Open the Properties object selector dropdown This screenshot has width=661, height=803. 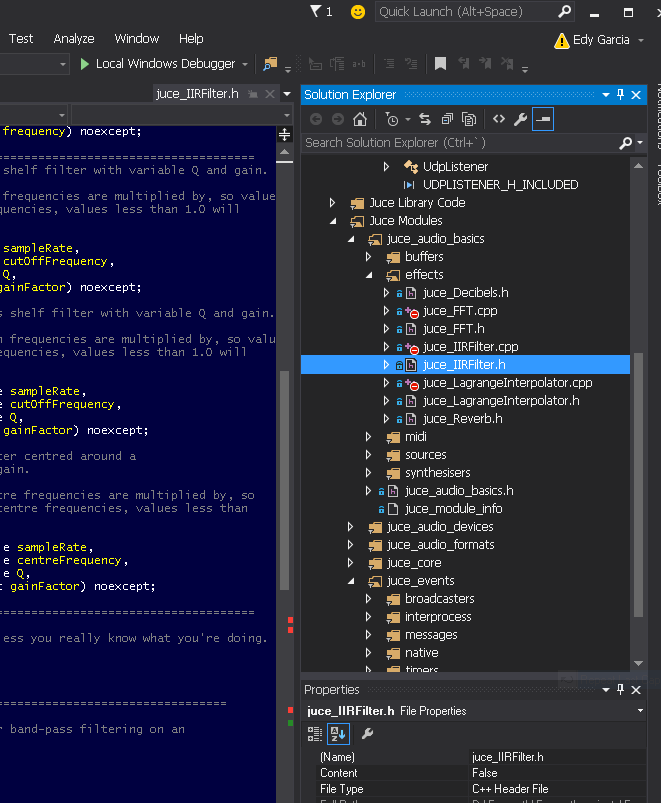640,711
